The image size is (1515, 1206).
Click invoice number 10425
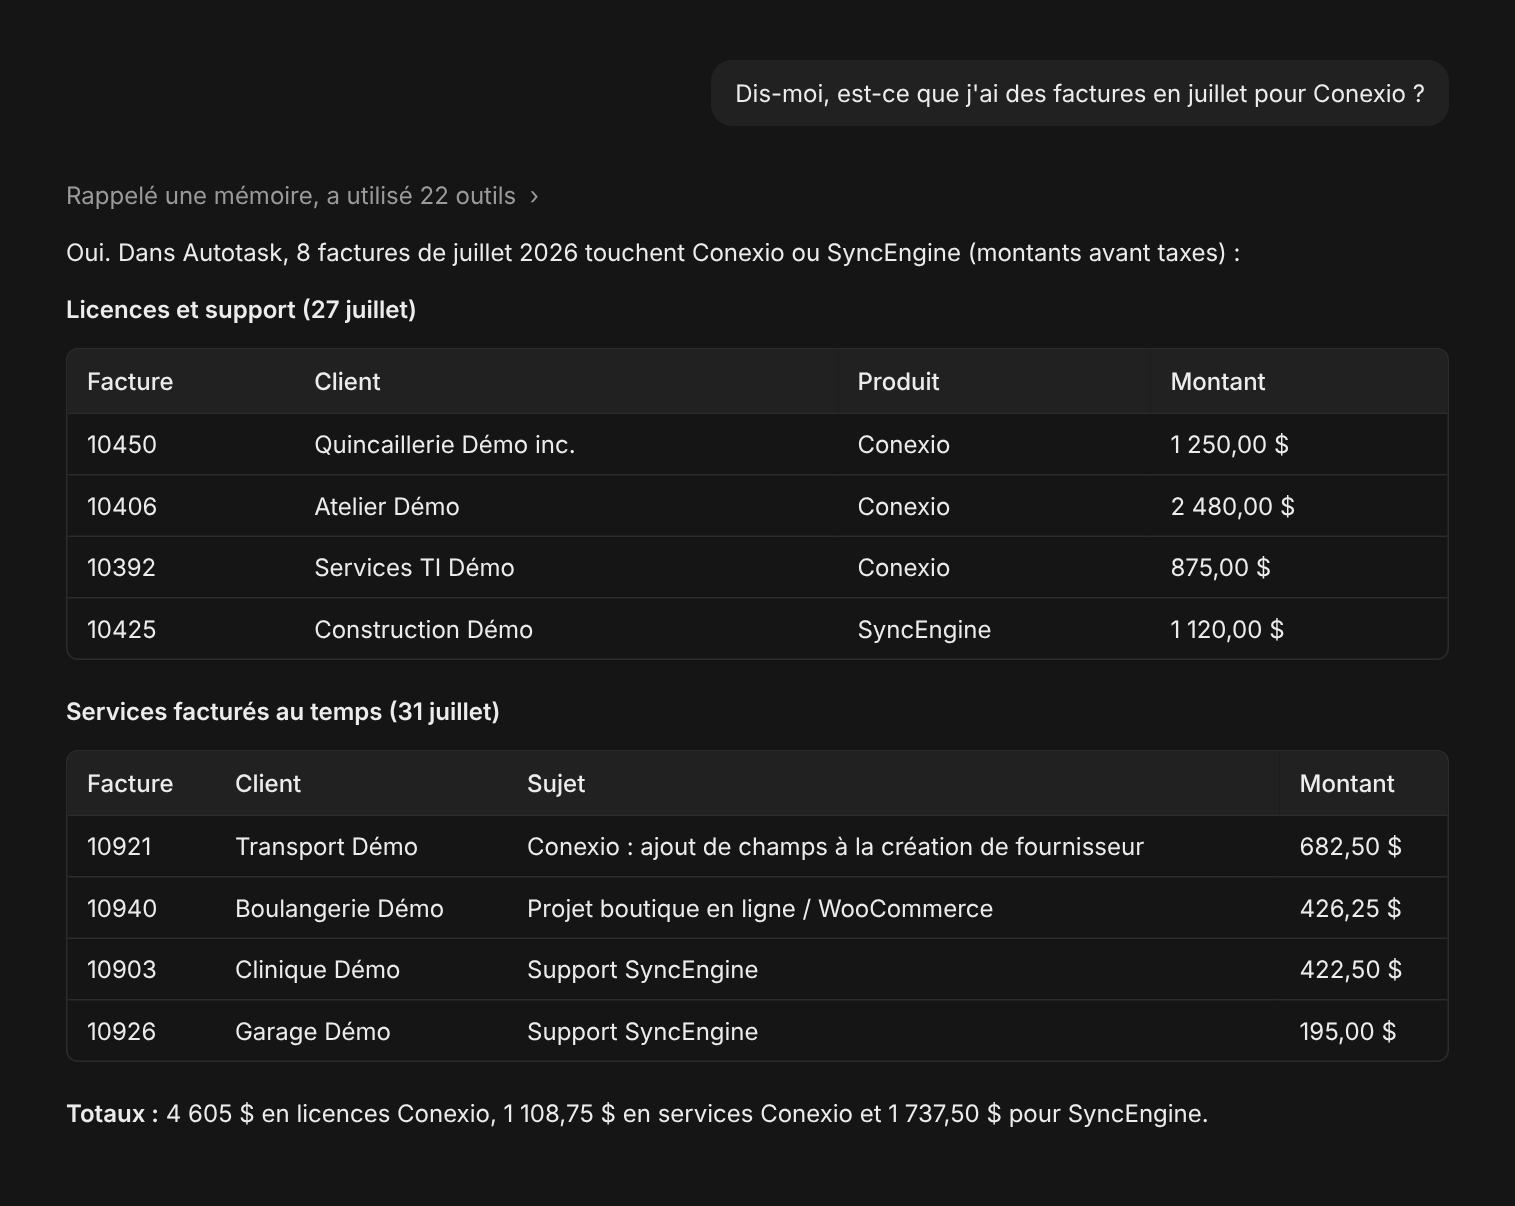point(121,630)
